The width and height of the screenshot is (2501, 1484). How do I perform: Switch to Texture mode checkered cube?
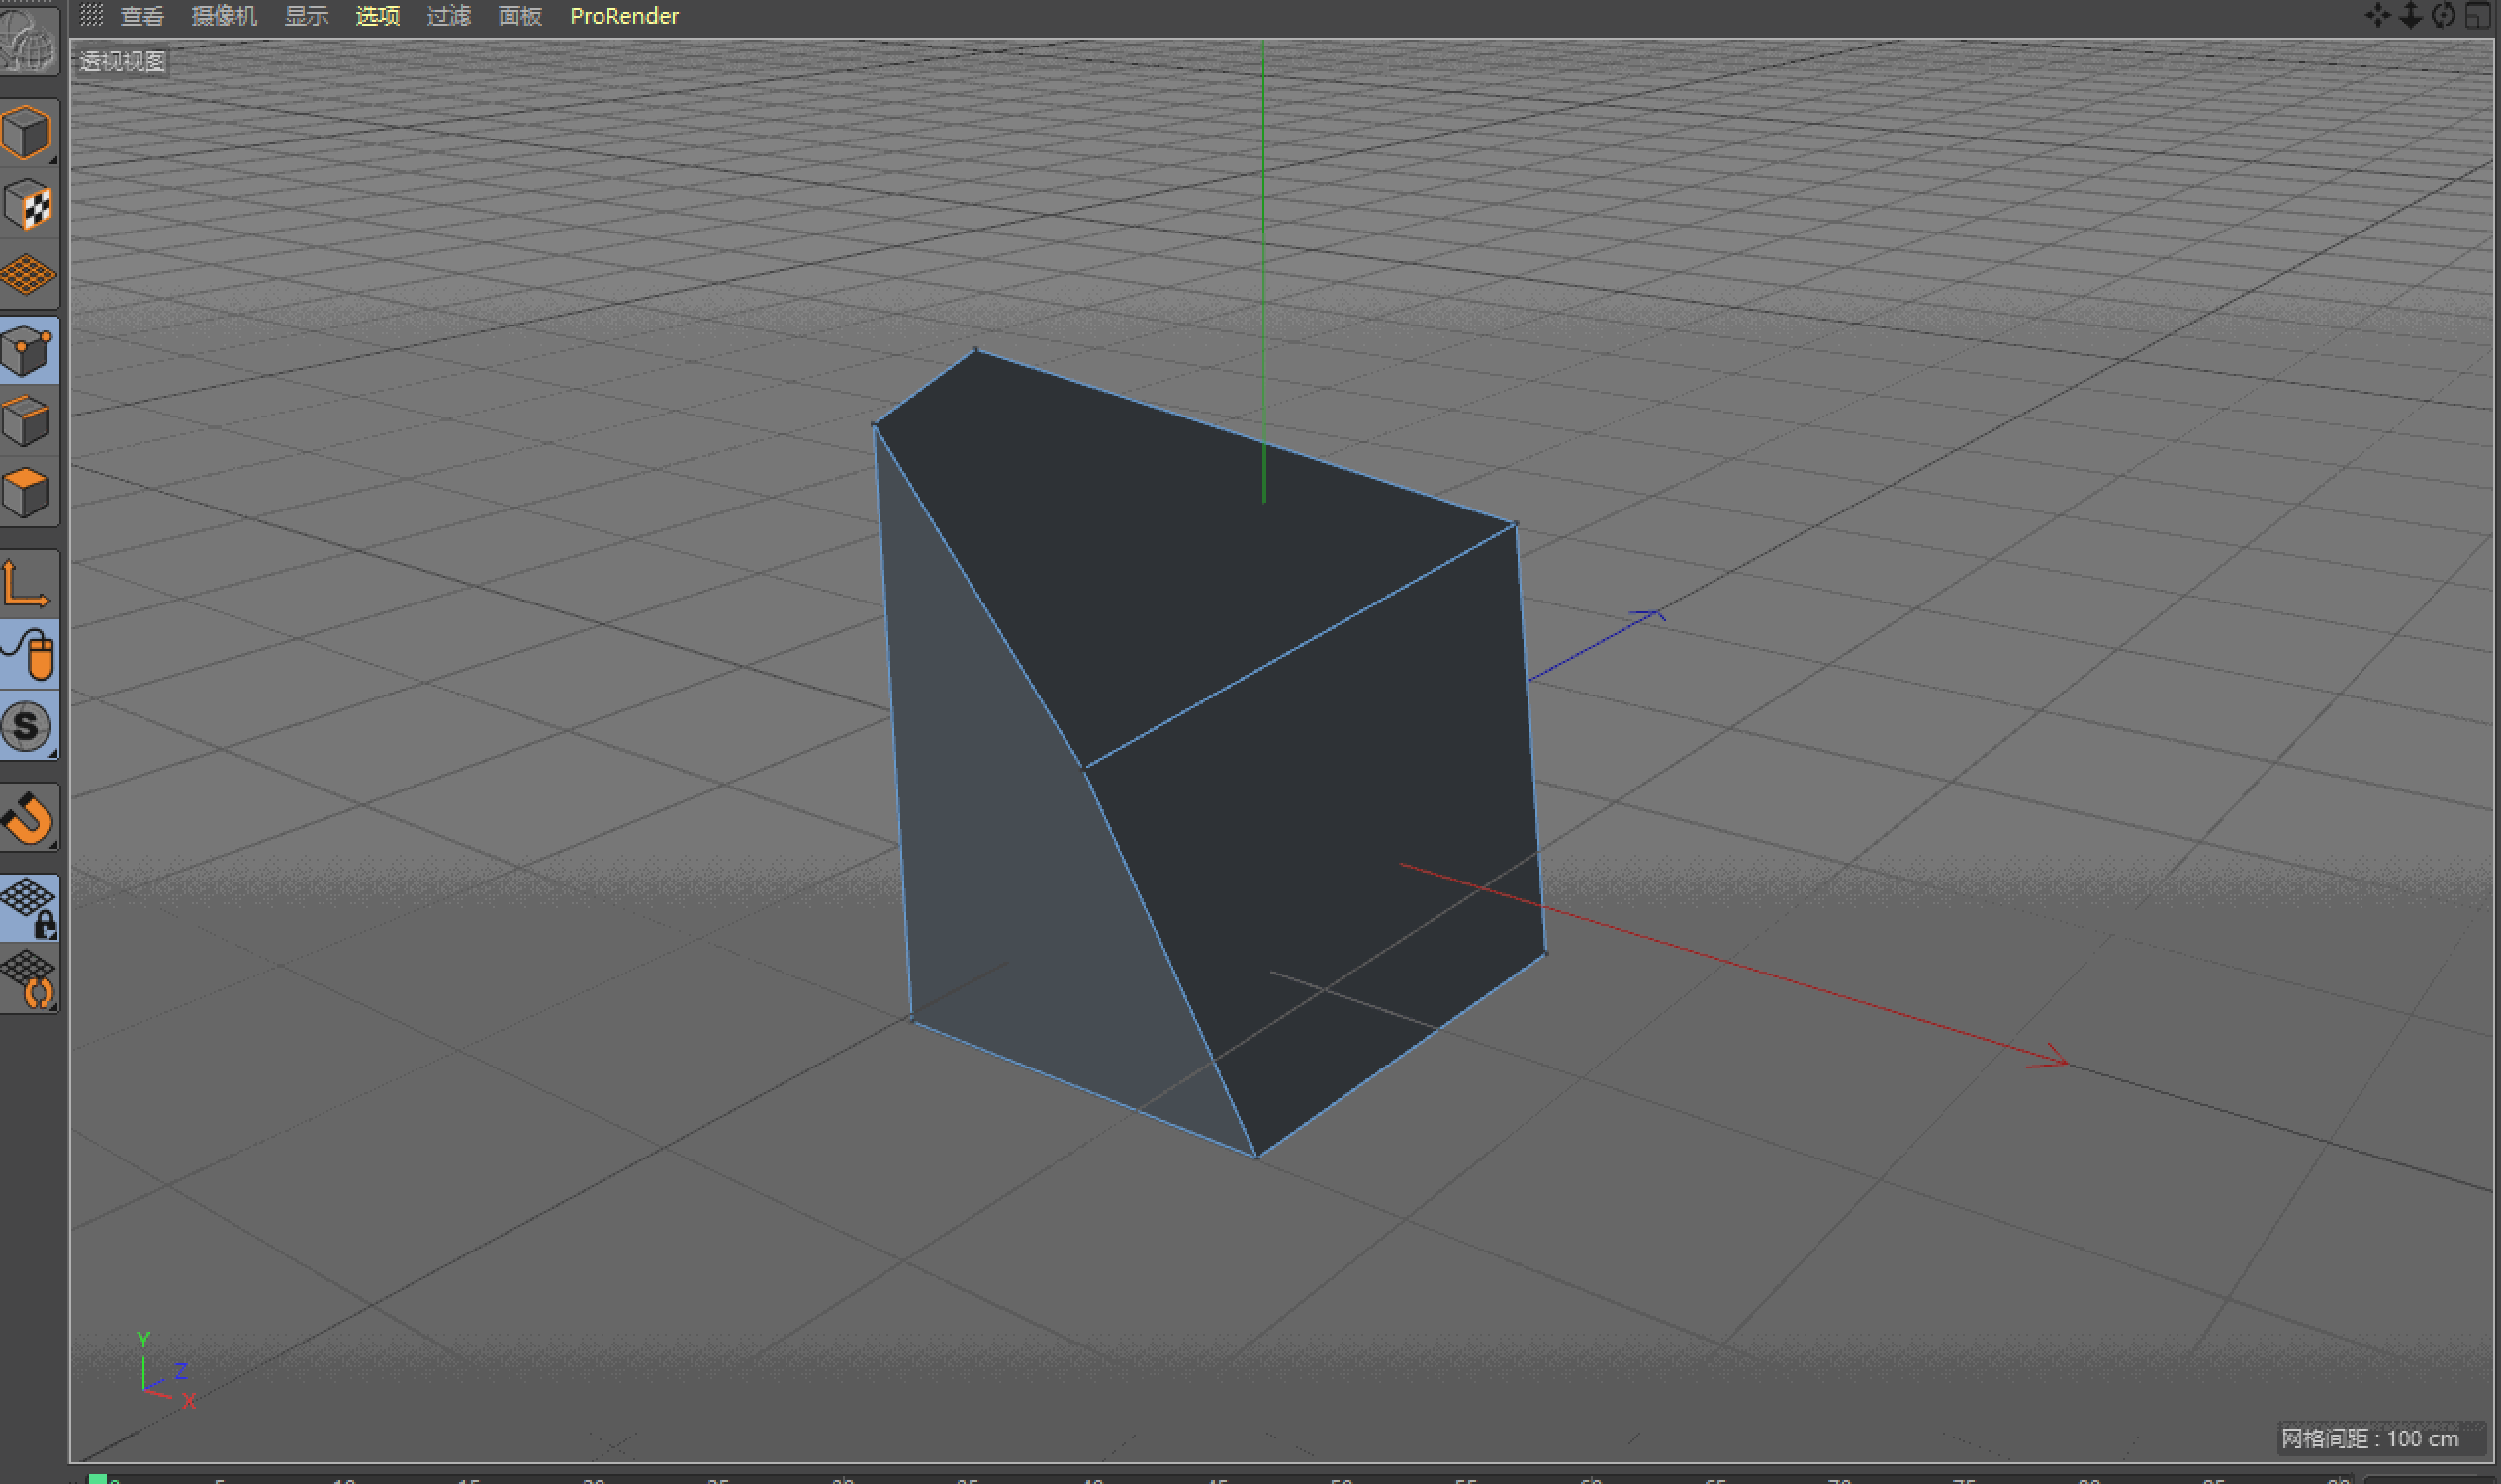[x=27, y=206]
